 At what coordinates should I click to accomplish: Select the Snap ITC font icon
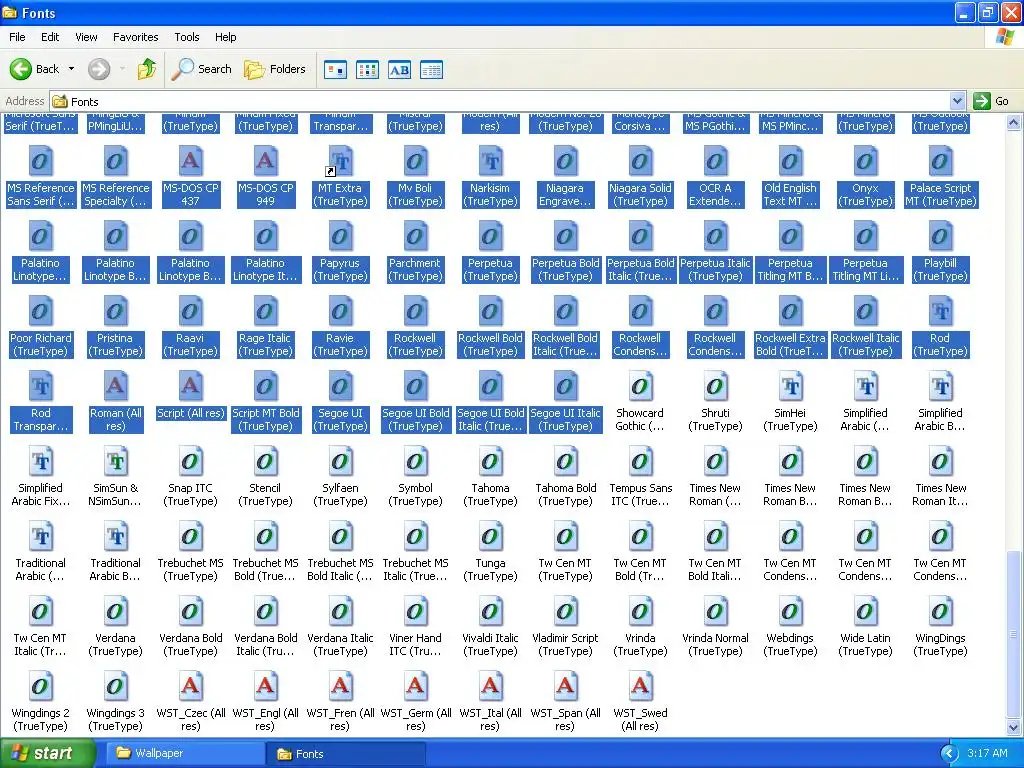pos(190,462)
